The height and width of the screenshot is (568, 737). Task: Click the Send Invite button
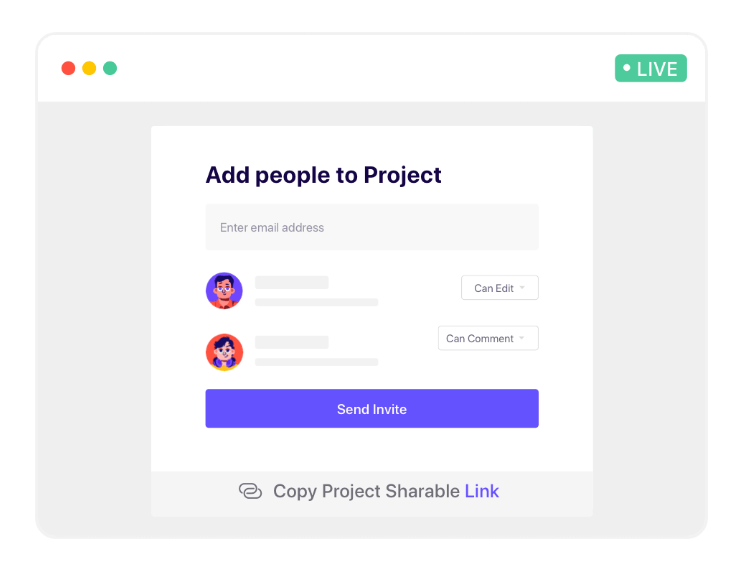pos(372,409)
